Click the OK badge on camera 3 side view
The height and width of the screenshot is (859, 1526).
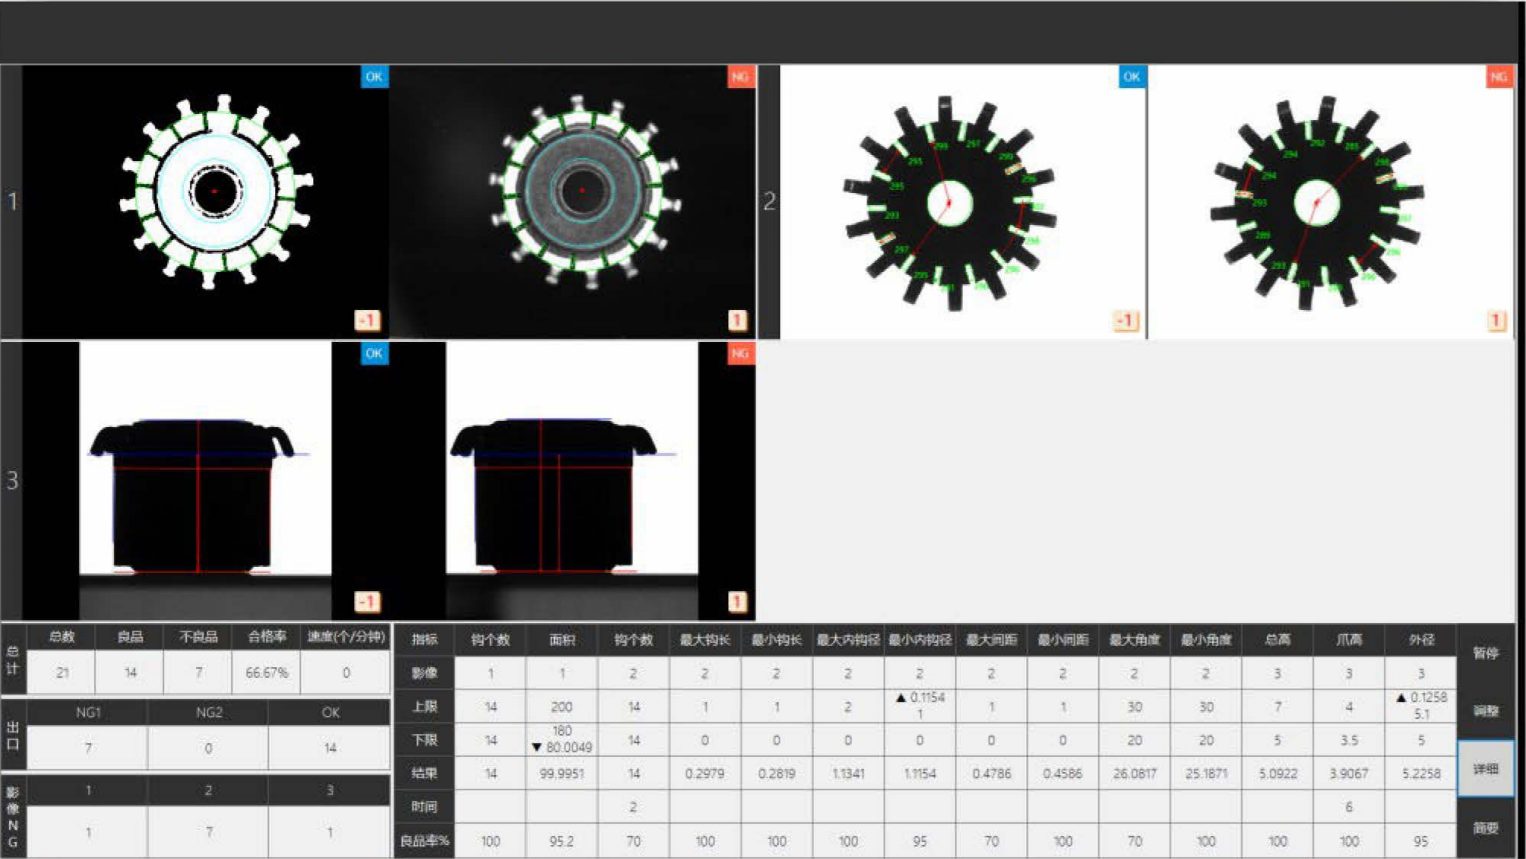pyautogui.click(x=374, y=354)
